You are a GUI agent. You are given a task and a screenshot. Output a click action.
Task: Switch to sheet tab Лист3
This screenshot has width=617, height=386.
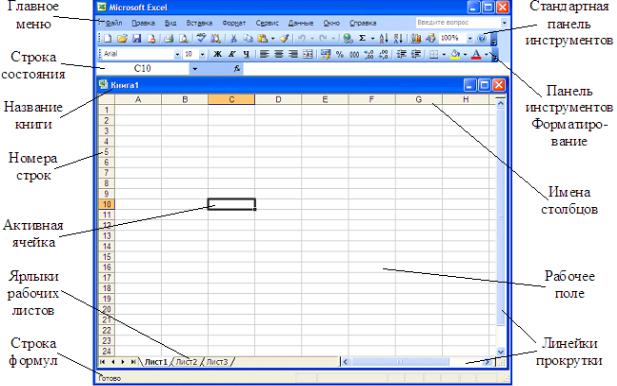[x=217, y=362]
